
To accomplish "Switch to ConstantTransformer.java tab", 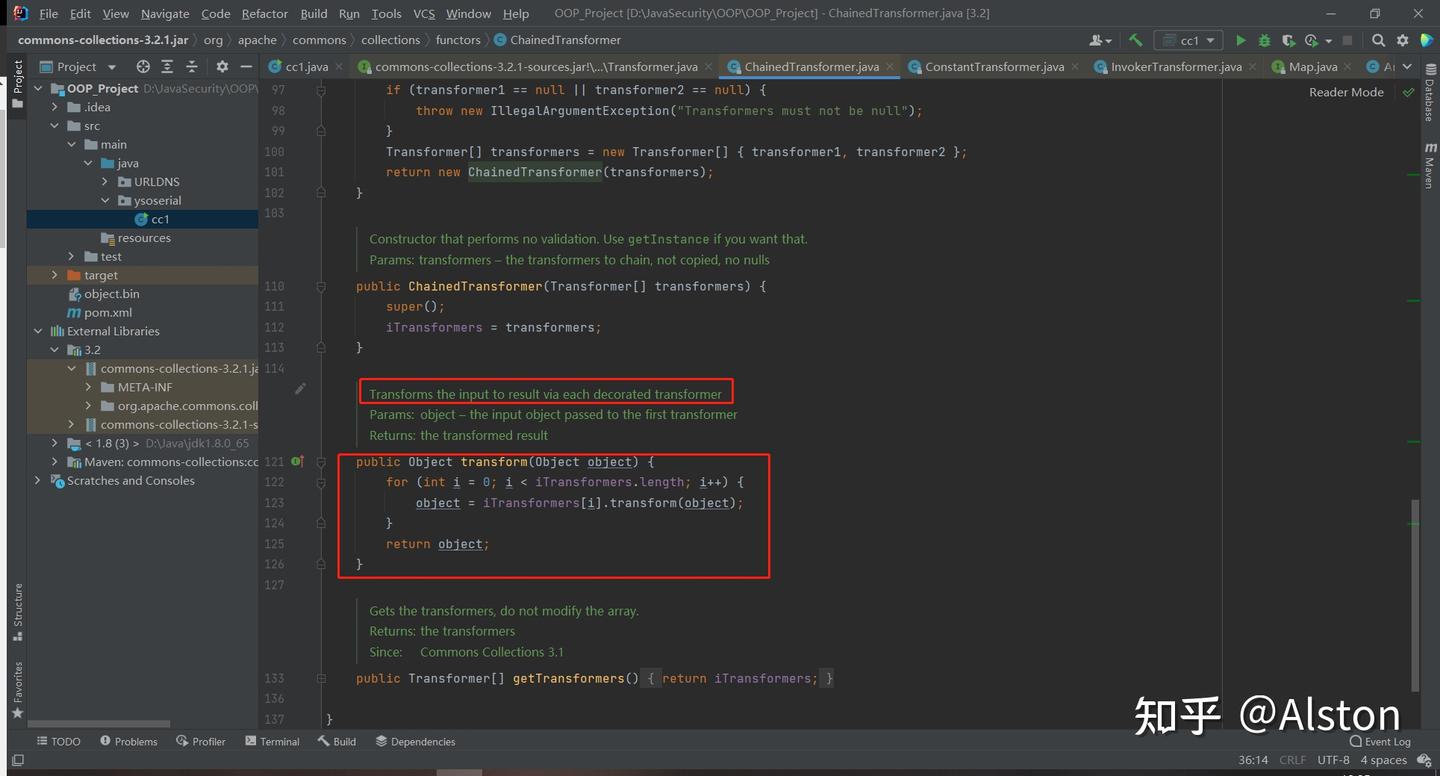I will (993, 67).
